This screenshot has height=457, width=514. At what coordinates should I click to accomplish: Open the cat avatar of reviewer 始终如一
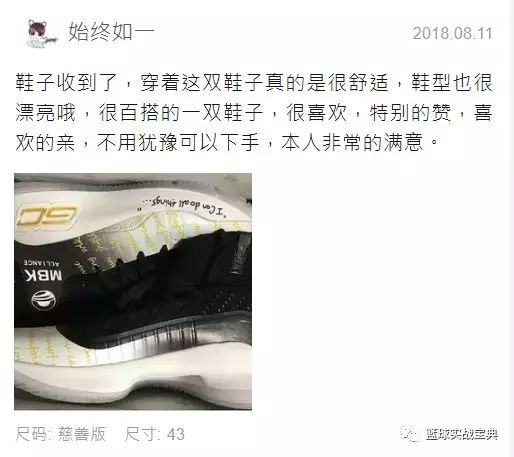(41, 33)
